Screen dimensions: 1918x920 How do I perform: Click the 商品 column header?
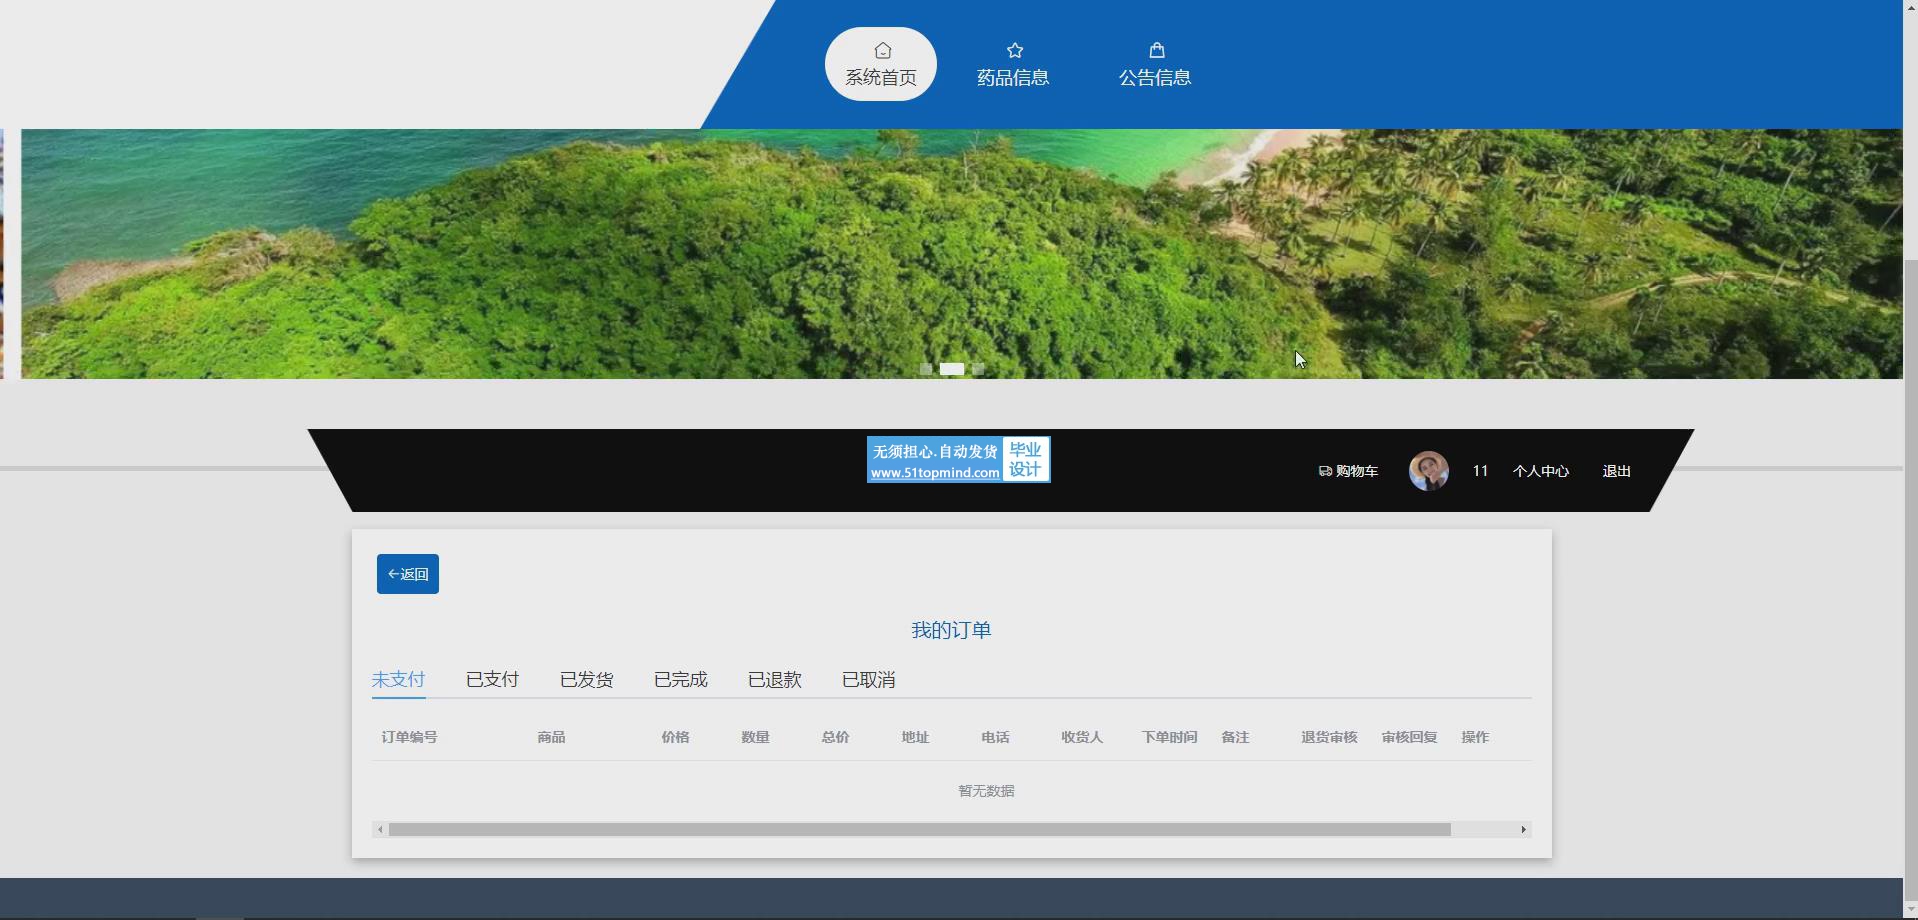click(551, 737)
